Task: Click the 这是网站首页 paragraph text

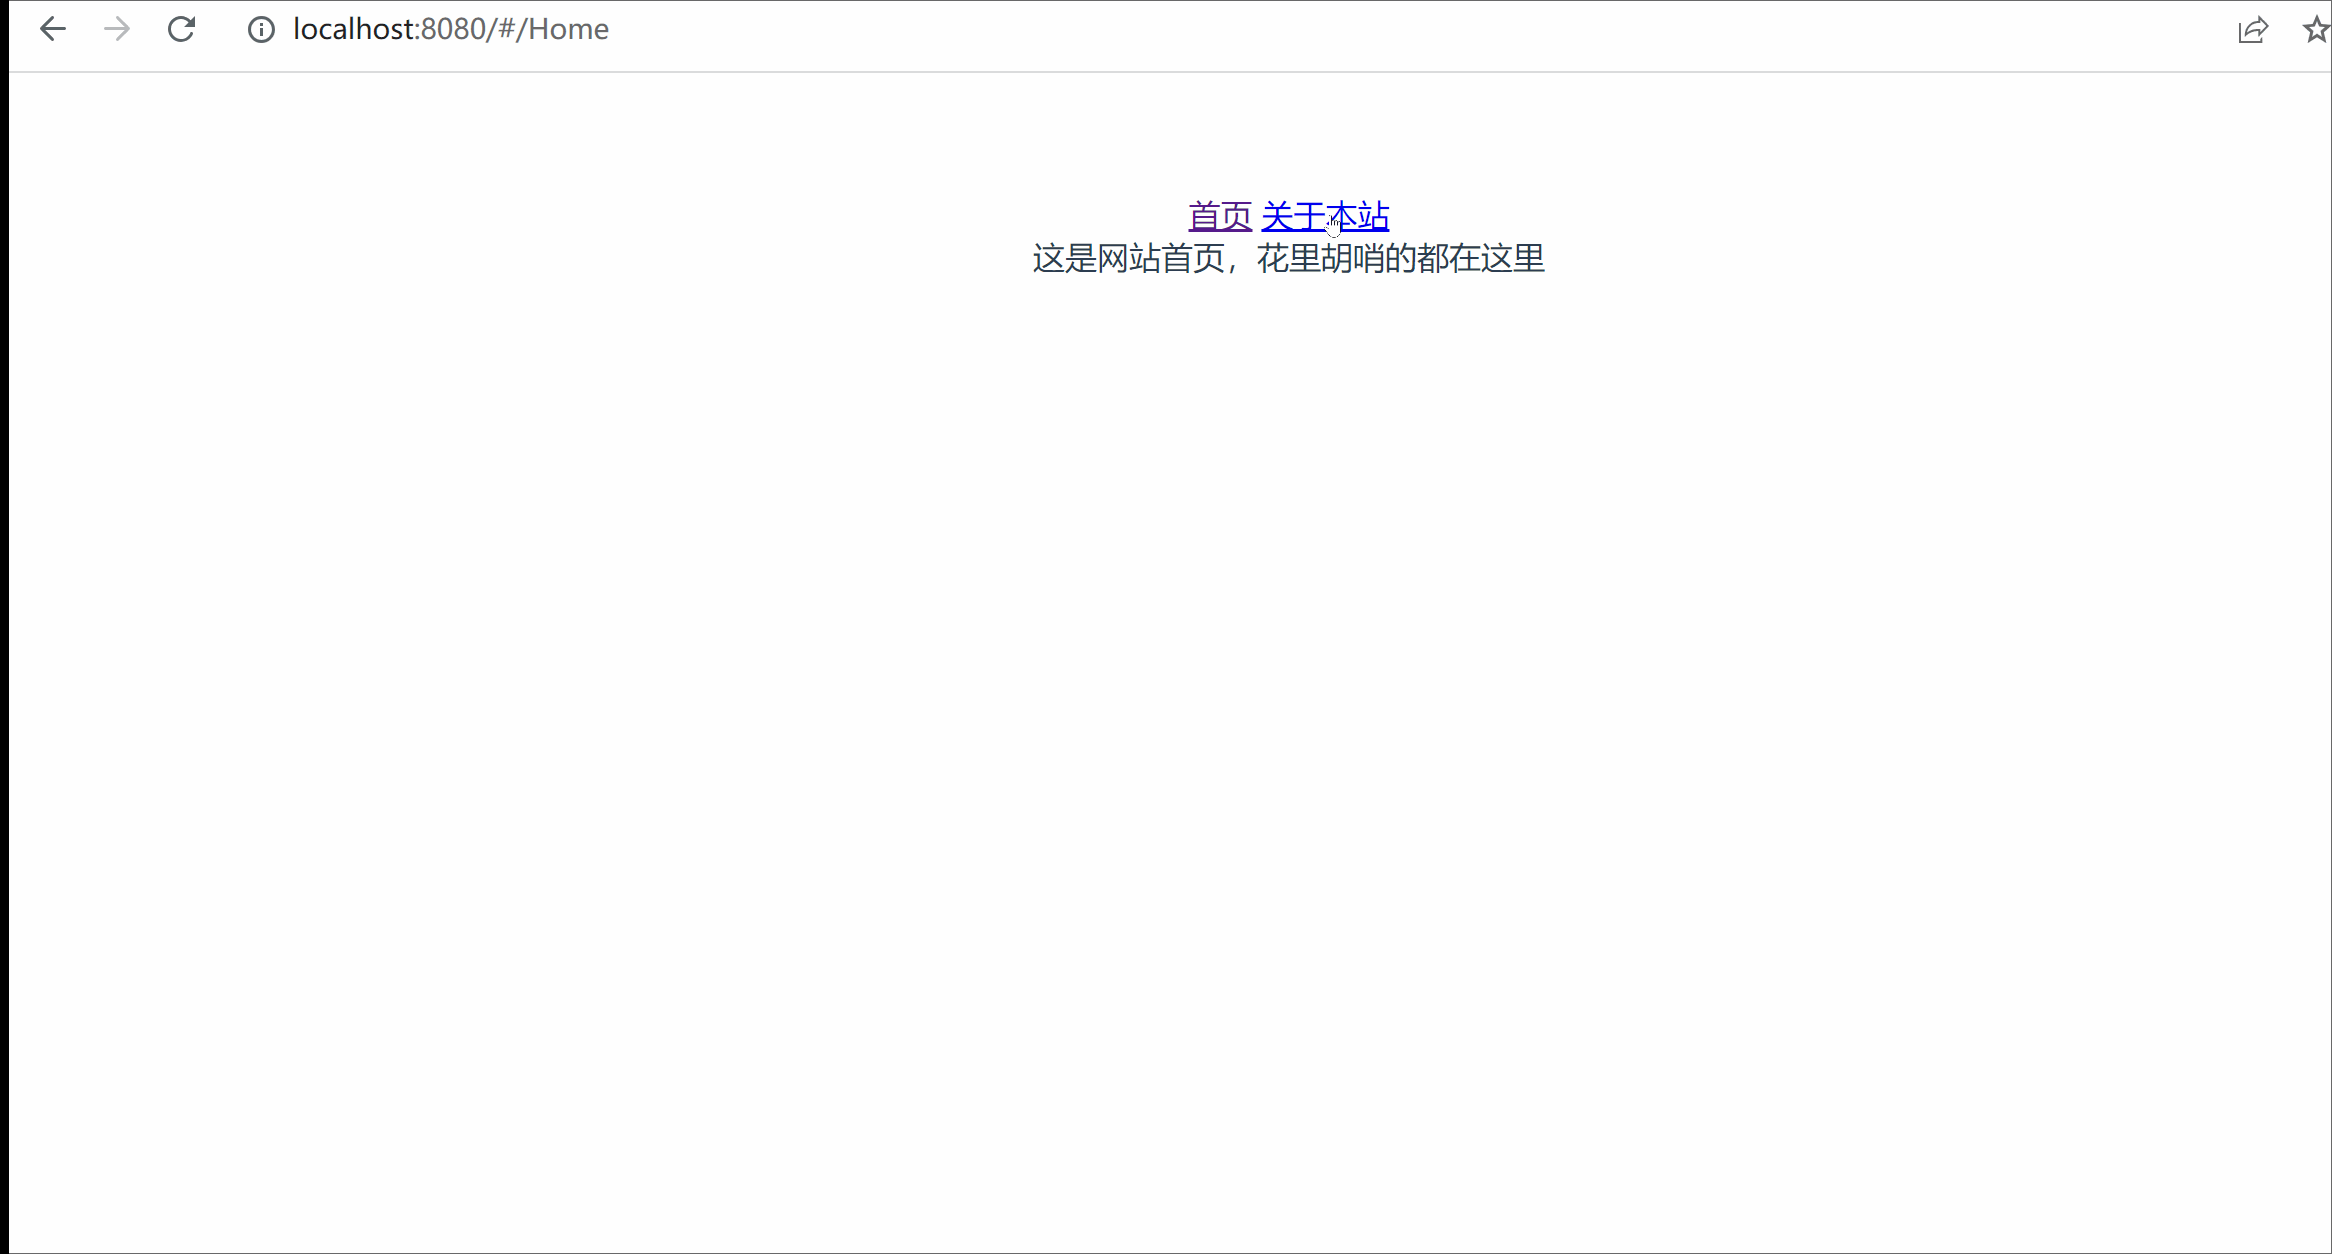Action: [1130, 259]
